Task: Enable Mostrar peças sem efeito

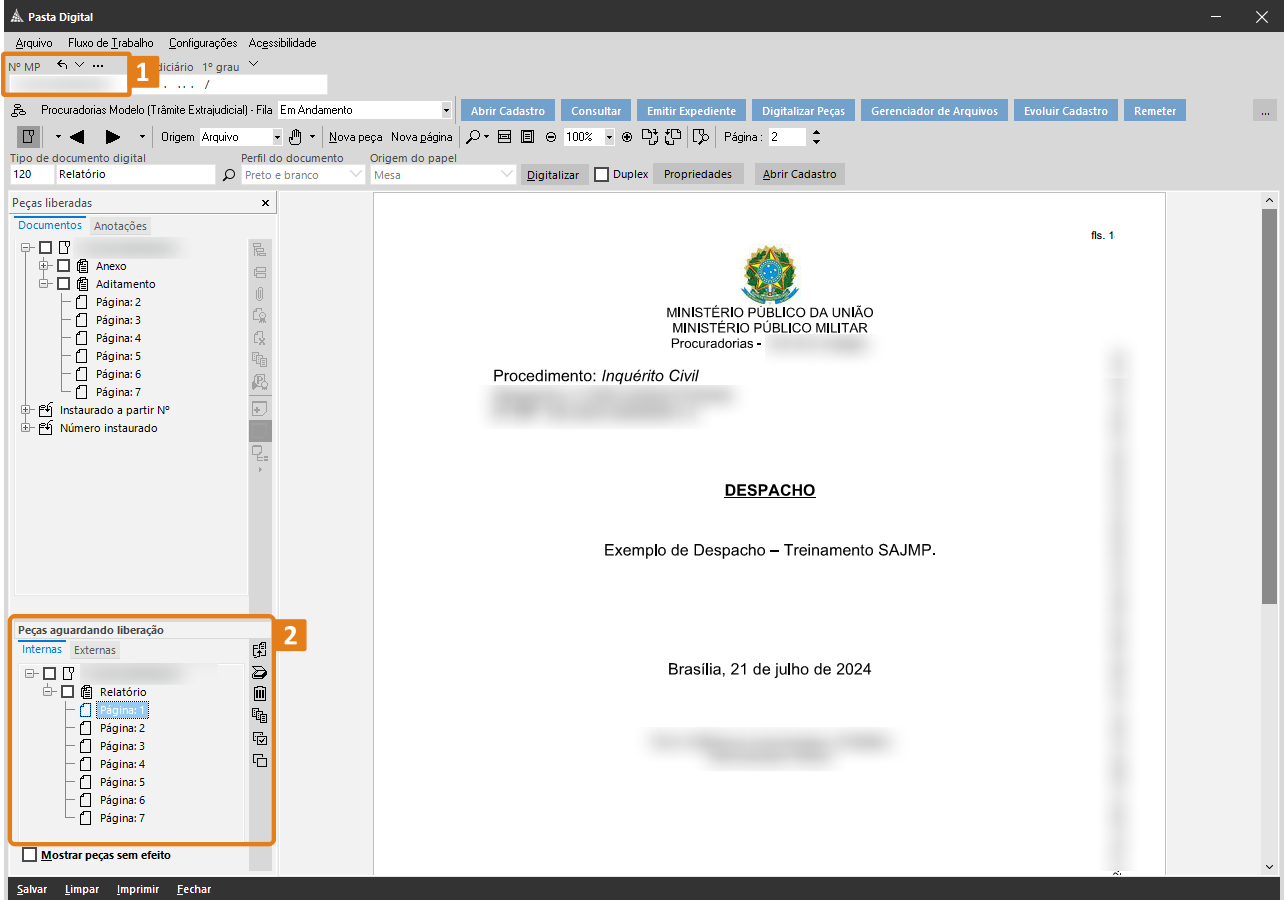Action: pos(29,855)
